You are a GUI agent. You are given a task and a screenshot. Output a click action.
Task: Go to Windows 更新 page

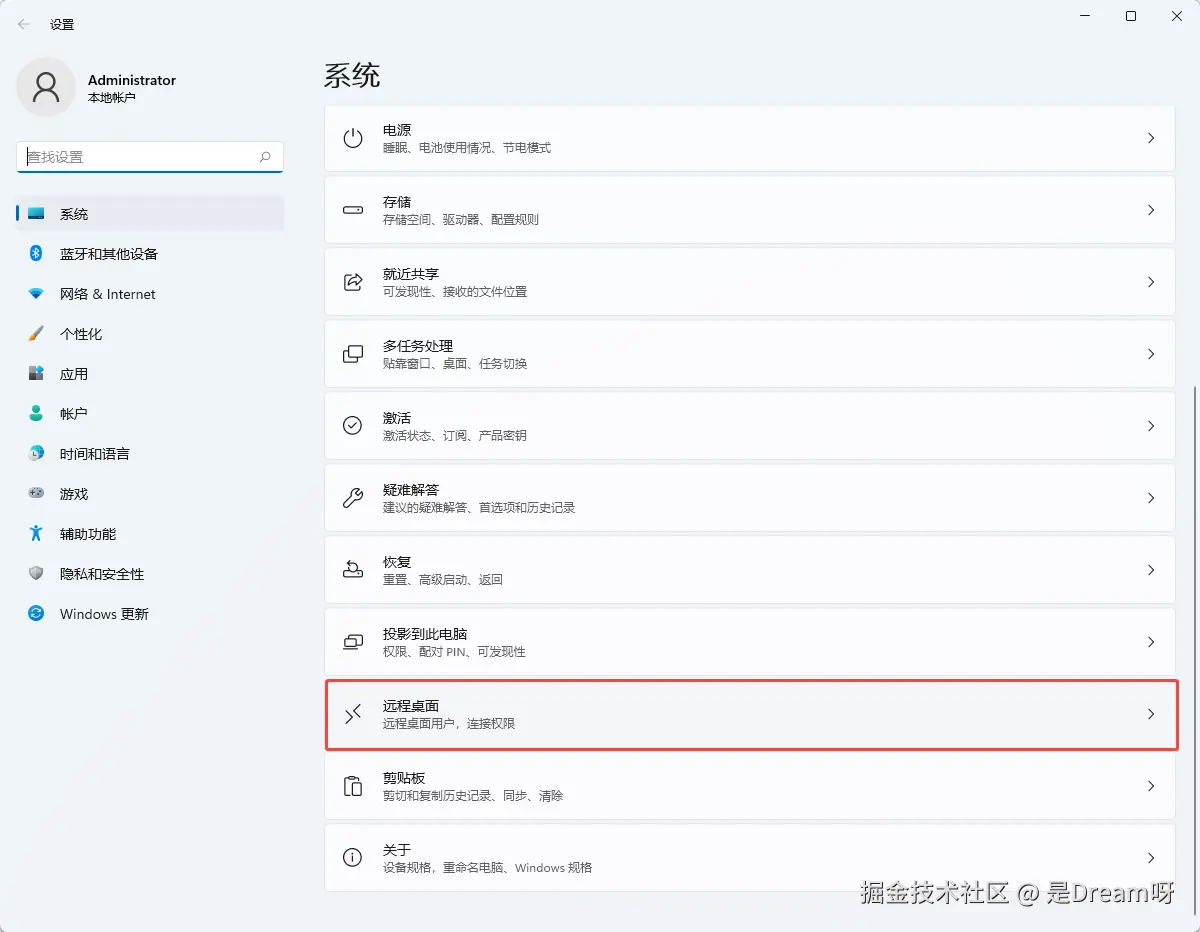tap(150, 614)
